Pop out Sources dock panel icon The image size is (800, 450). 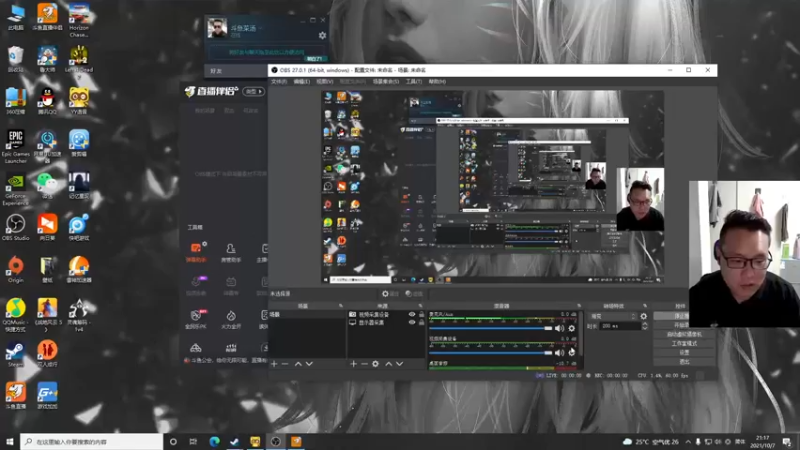(420, 306)
